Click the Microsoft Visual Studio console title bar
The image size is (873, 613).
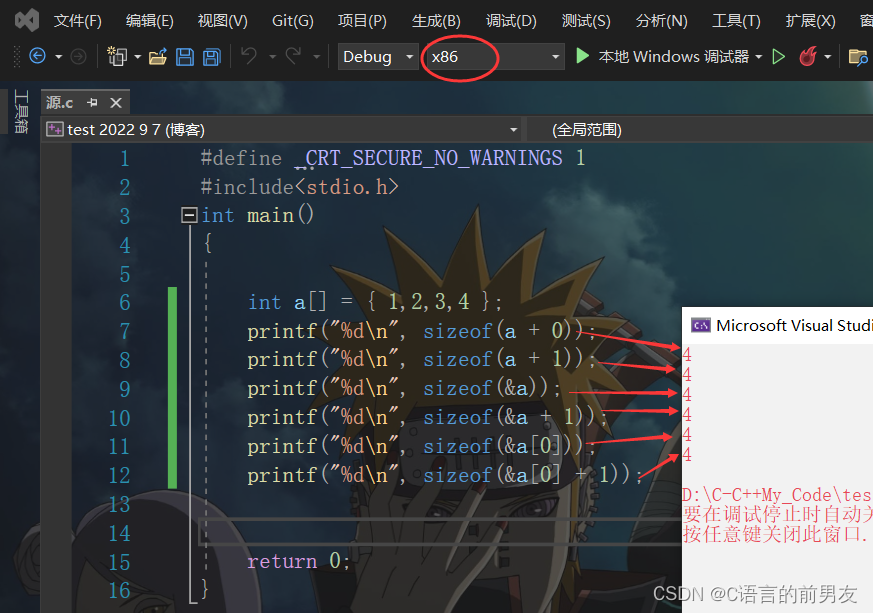[x=777, y=325]
